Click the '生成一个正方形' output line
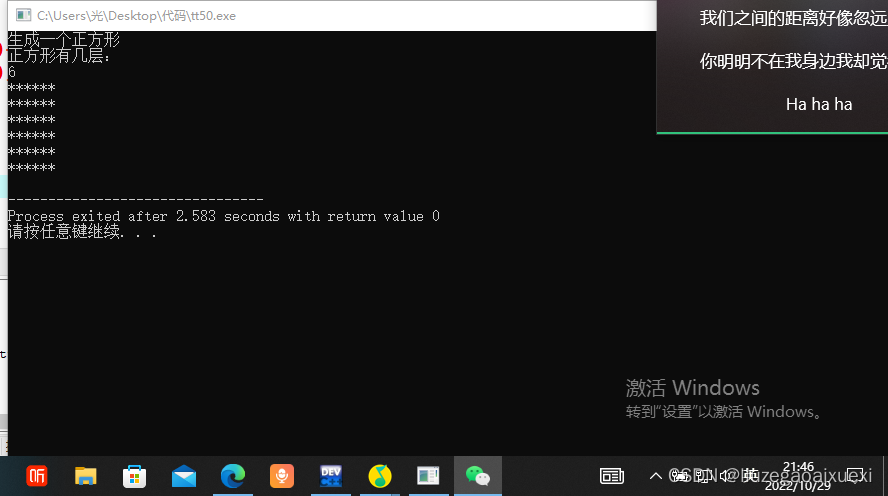Image resolution: width=888 pixels, height=496 pixels. (63, 40)
